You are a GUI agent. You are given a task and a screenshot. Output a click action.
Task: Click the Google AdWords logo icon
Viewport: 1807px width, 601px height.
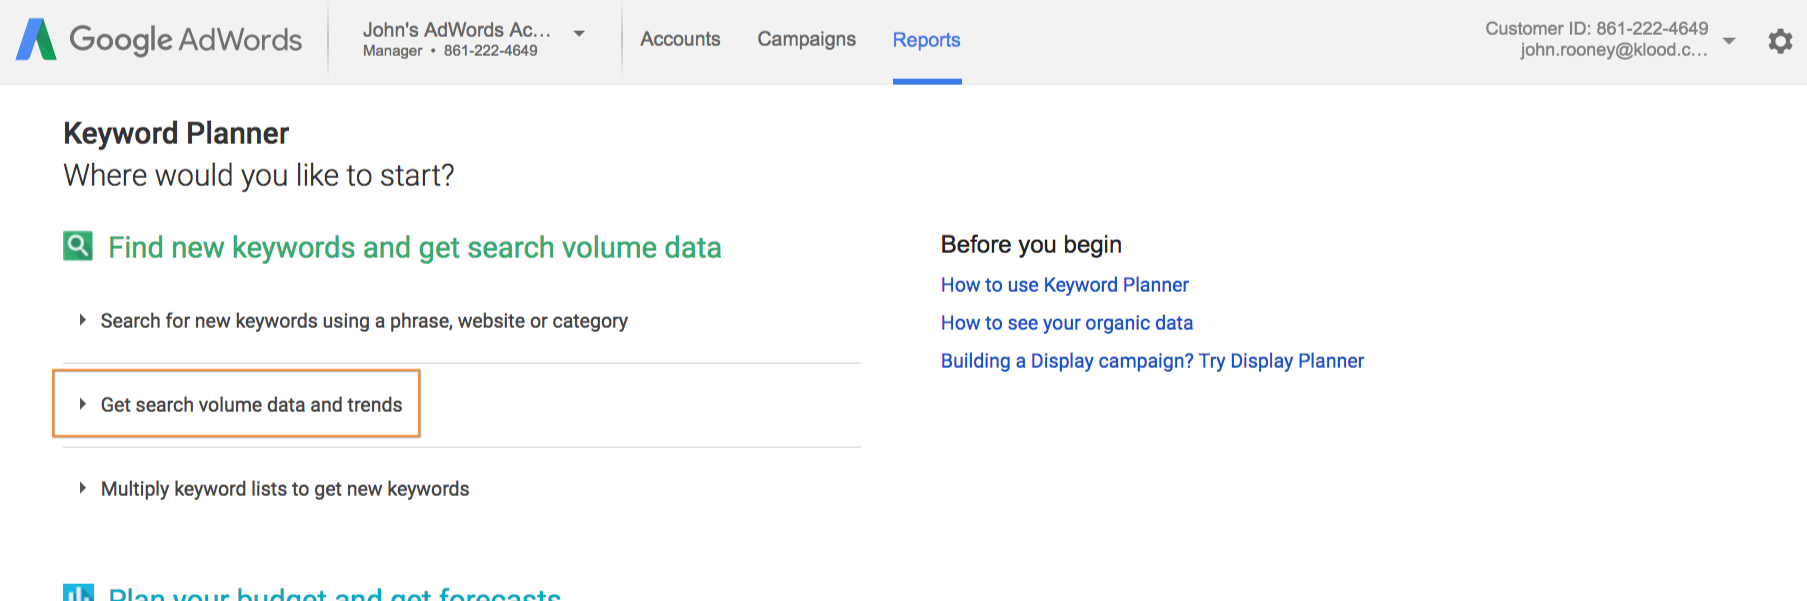click(37, 40)
